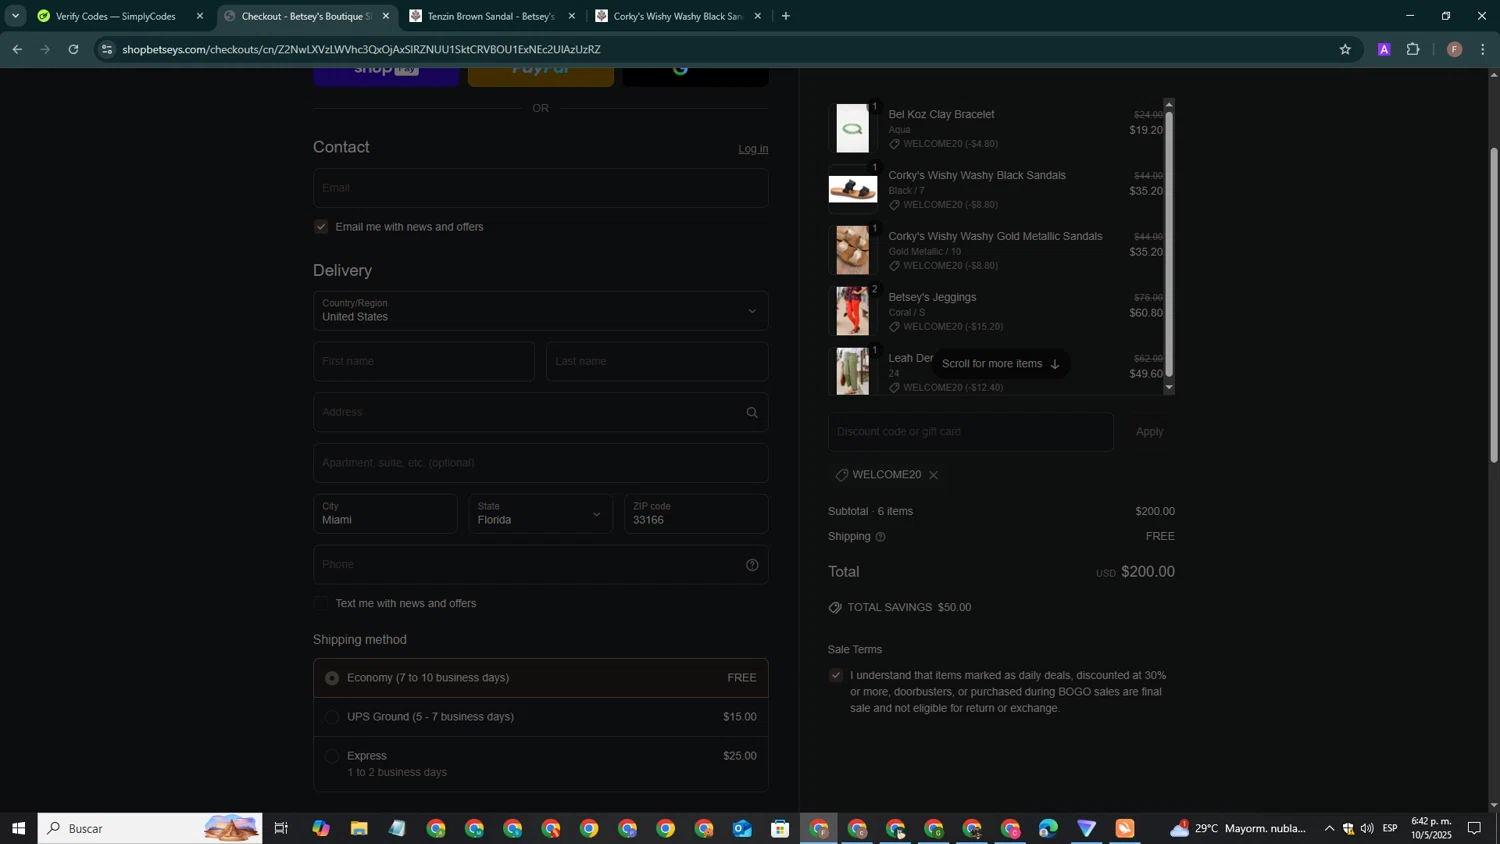Switch to Checkout - Betsey's Boutique tab

click(x=307, y=16)
